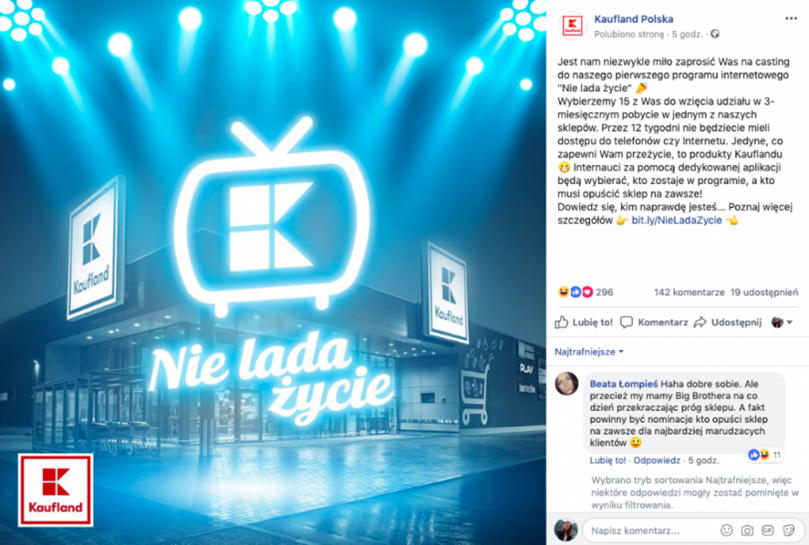This screenshot has width=809, height=545.
Task: Open the sticker picker icon
Action: tap(789, 530)
